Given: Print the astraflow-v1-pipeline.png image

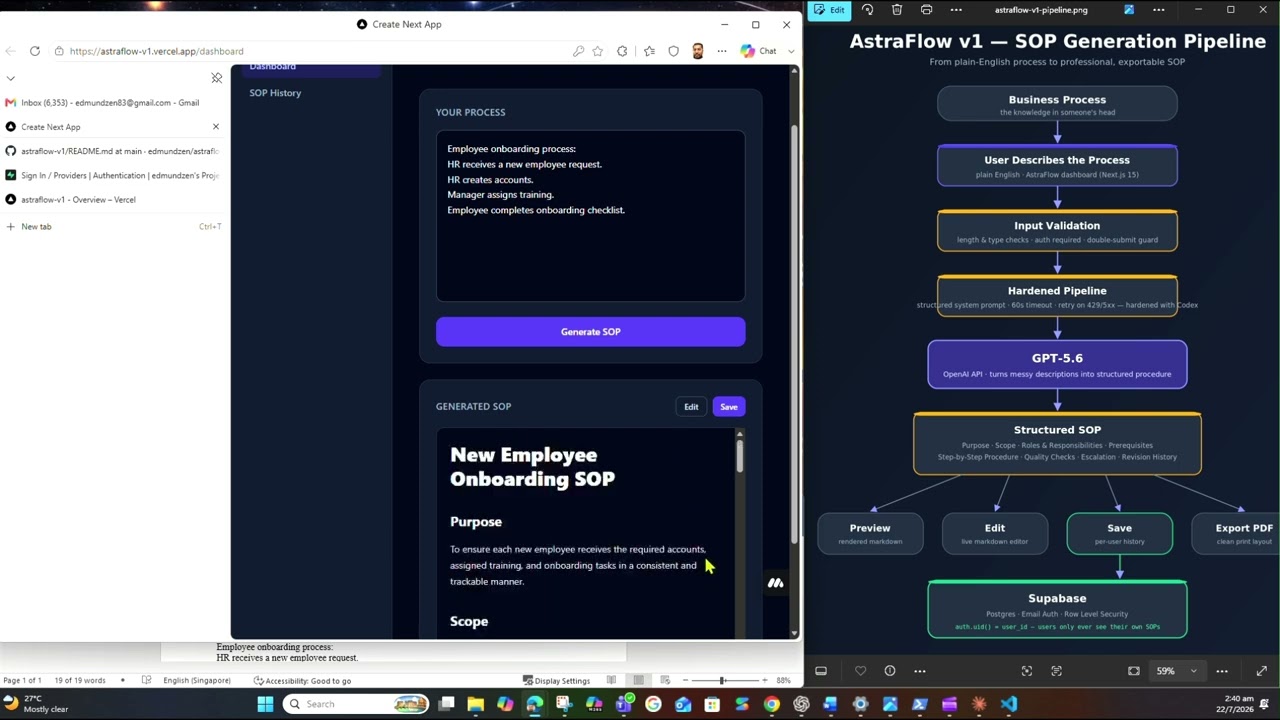Looking at the screenshot, I should click(926, 10).
